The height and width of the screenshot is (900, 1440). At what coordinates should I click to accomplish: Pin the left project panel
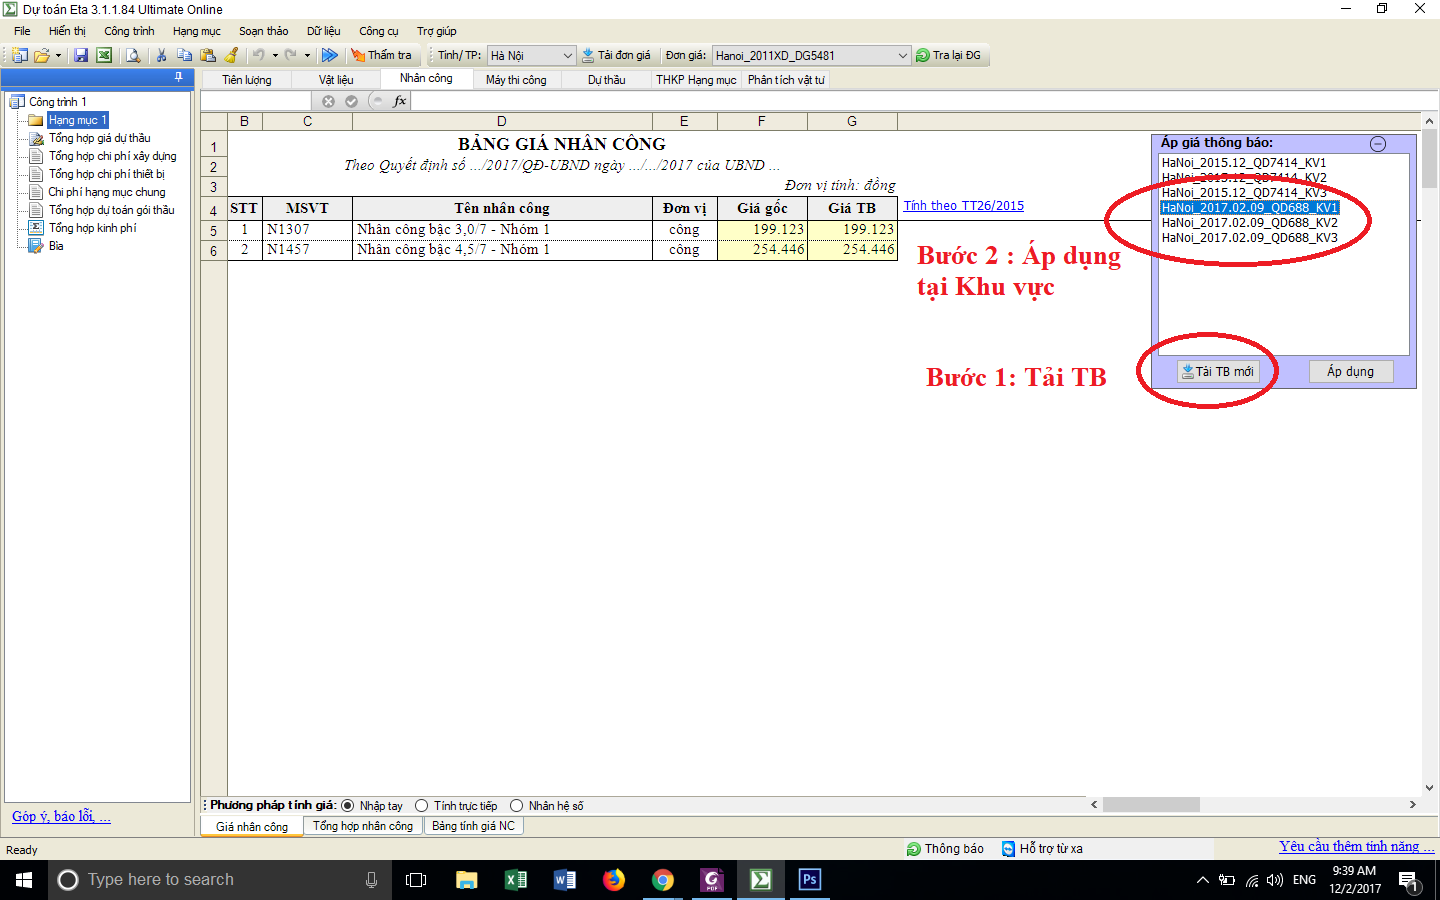point(179,77)
